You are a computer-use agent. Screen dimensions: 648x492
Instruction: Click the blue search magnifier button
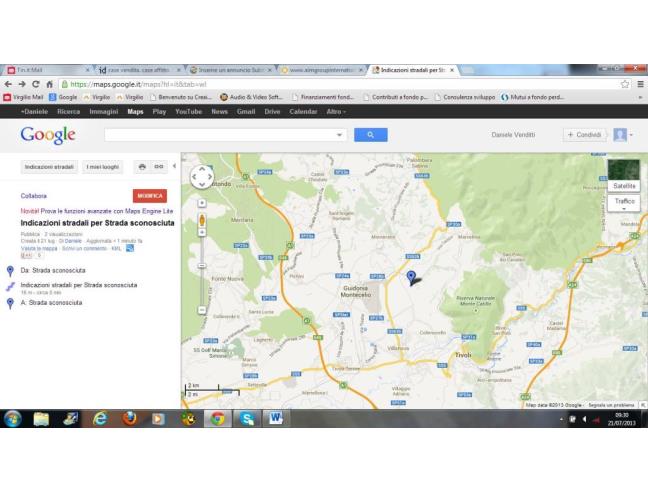coord(370,134)
